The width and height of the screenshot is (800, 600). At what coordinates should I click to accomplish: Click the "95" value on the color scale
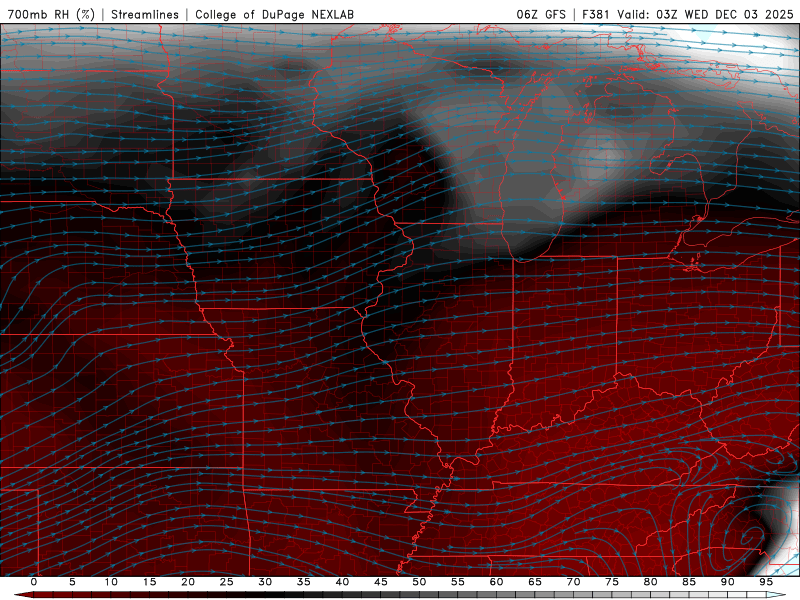click(766, 582)
